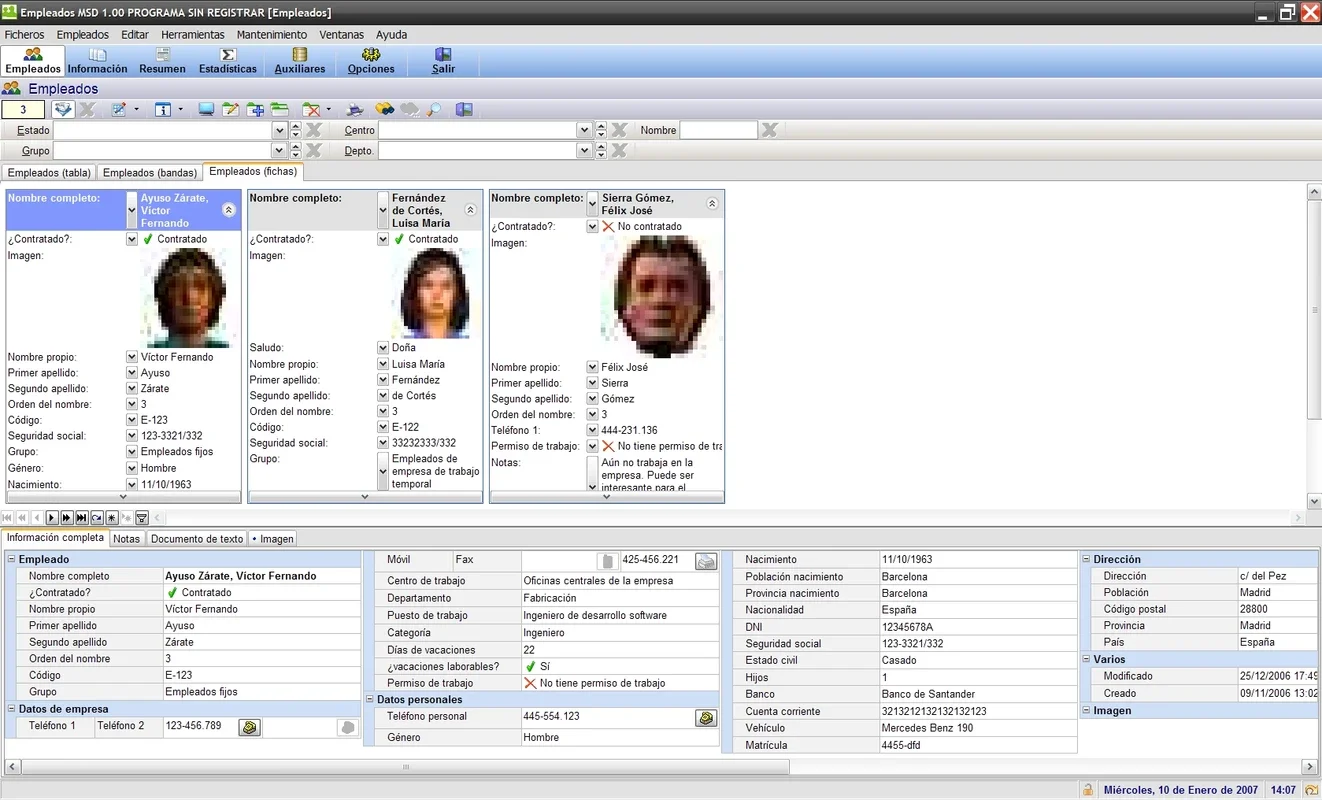The height and width of the screenshot is (800, 1322).
Task: Open the Opciones settings
Action: click(x=371, y=61)
